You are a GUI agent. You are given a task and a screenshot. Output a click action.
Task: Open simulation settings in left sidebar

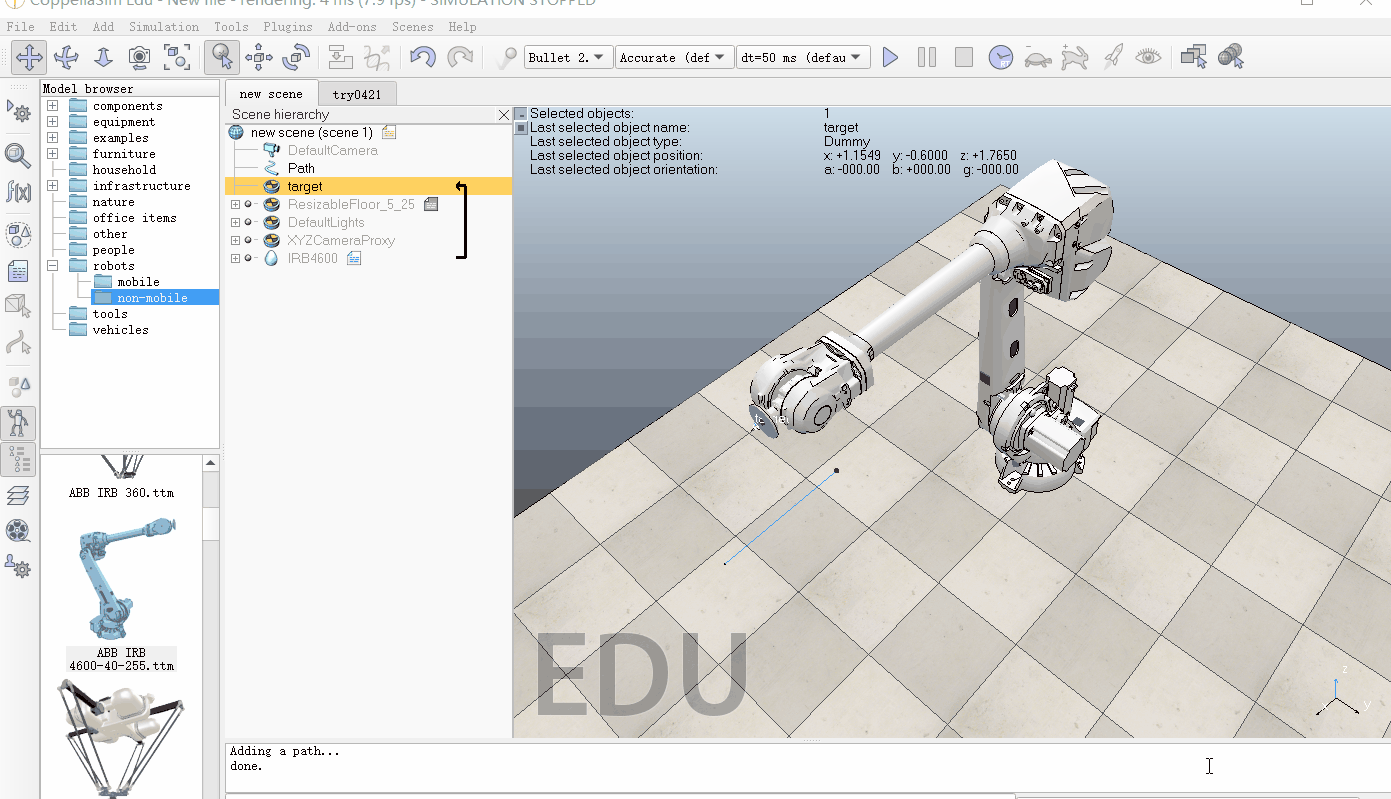18,111
